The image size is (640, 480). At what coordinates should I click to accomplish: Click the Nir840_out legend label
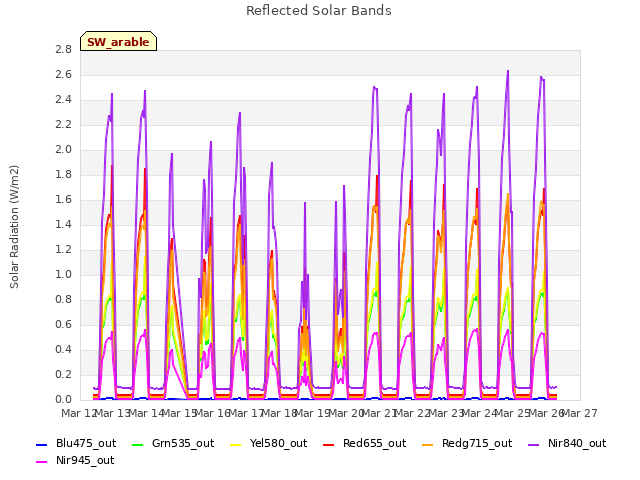(577, 443)
